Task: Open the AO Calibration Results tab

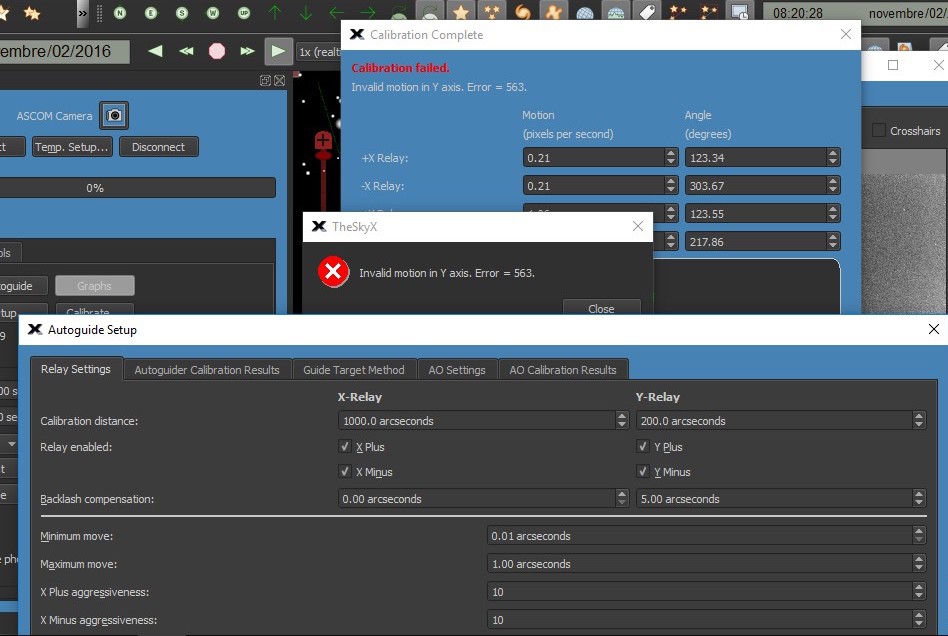Action: [x=563, y=370]
